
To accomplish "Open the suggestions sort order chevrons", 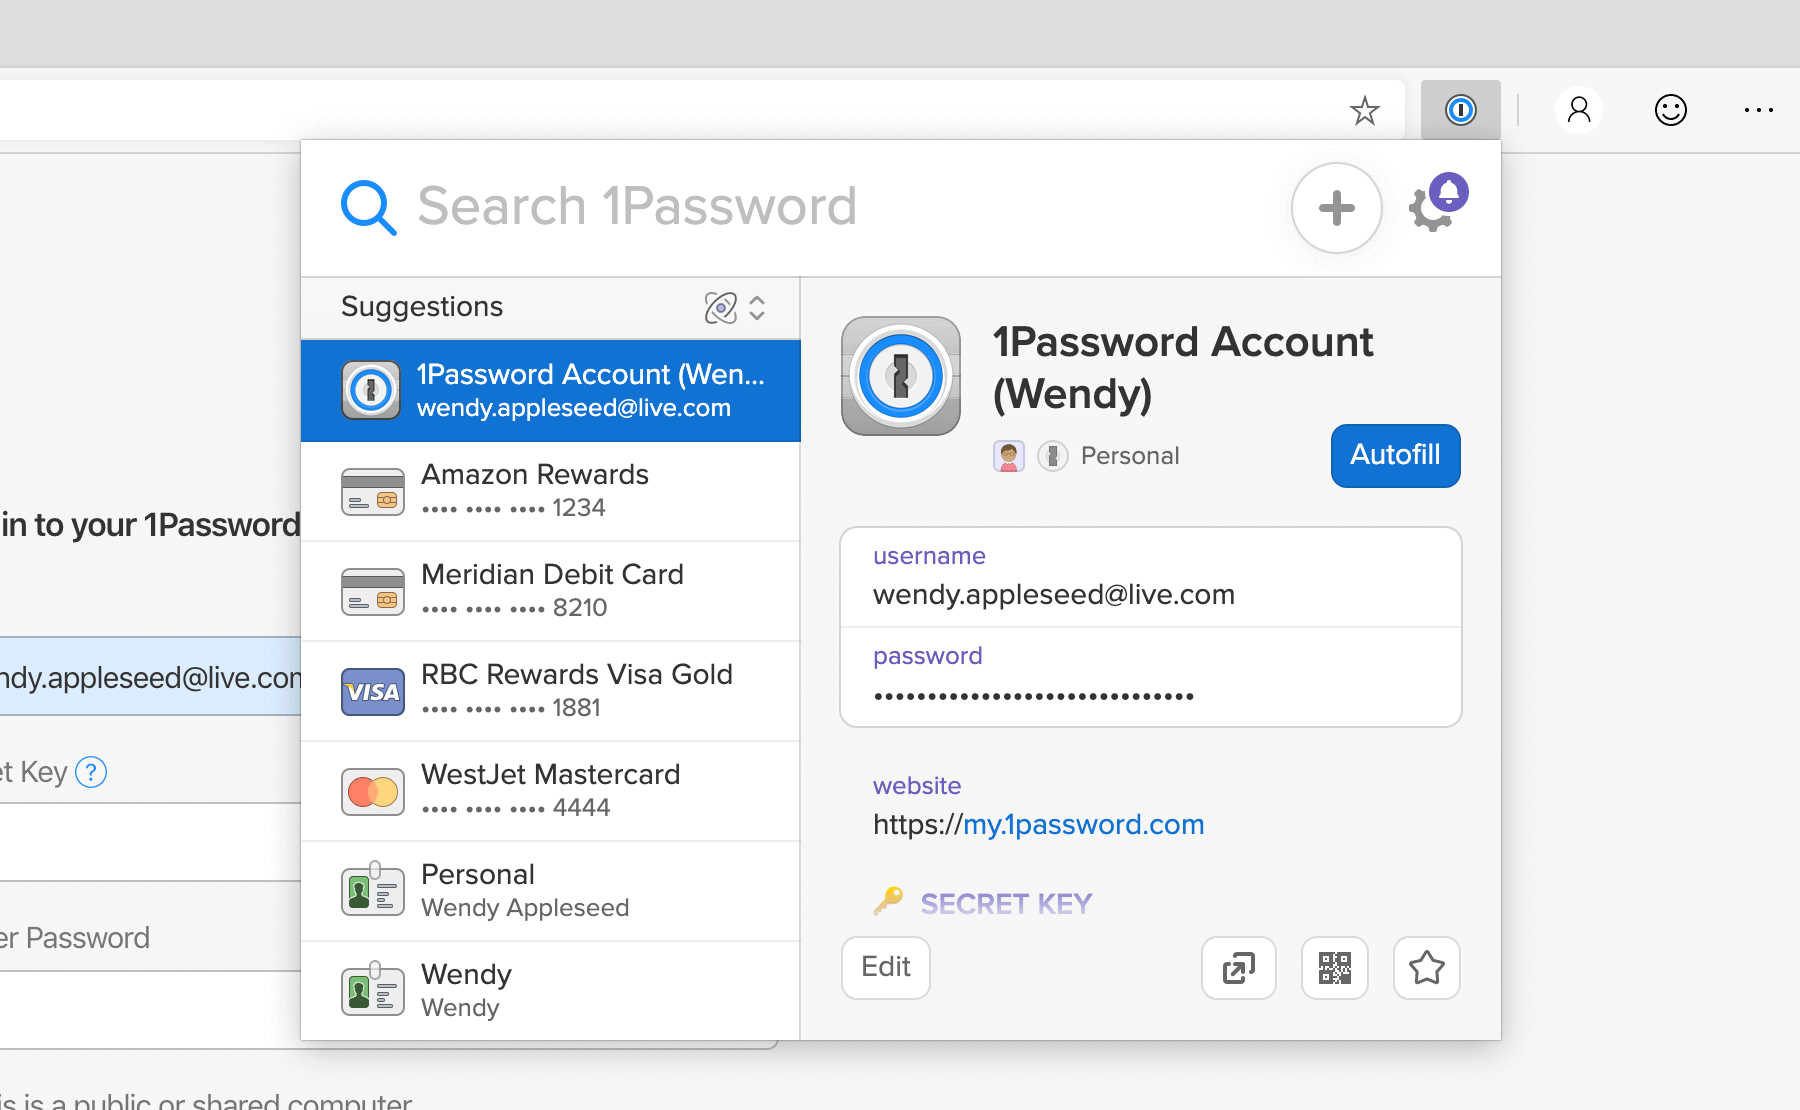I will click(757, 308).
